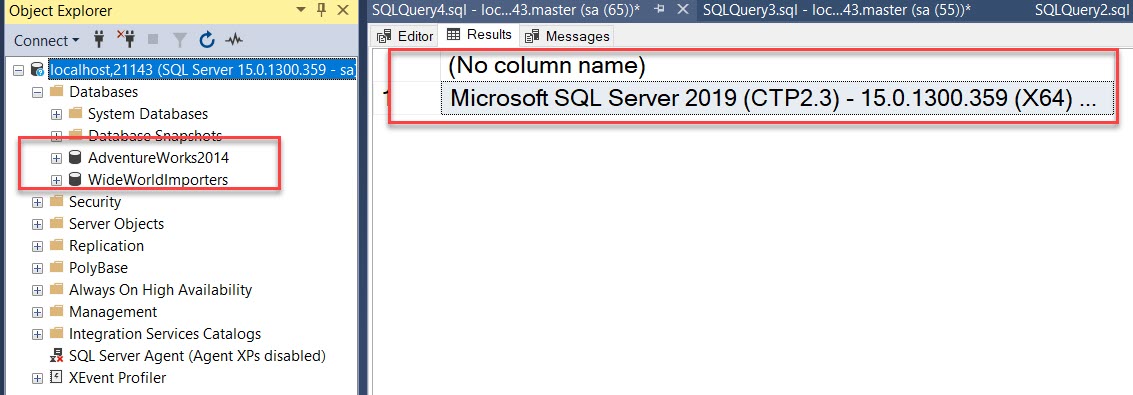Image resolution: width=1133 pixels, height=395 pixels.
Task: Select System Databases in the tree
Action: (147, 114)
